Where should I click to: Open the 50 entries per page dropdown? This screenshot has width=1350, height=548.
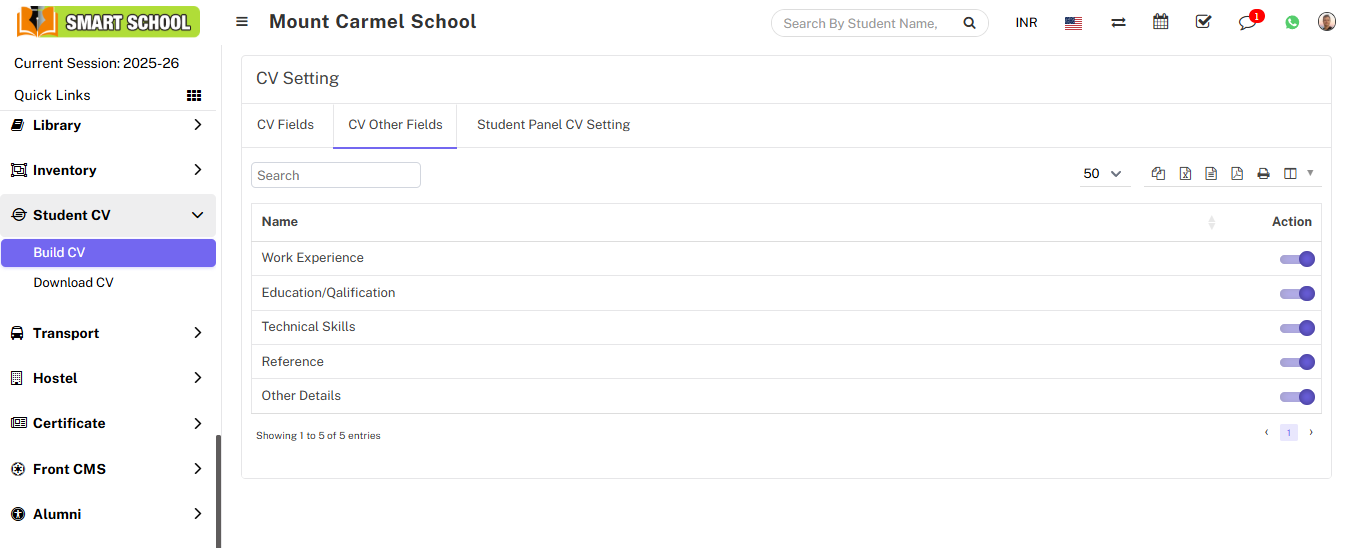click(x=1102, y=174)
